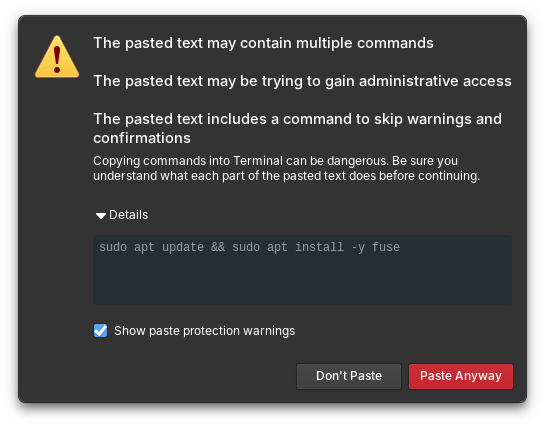Select the 'multiple commands' warning heading

tap(263, 43)
